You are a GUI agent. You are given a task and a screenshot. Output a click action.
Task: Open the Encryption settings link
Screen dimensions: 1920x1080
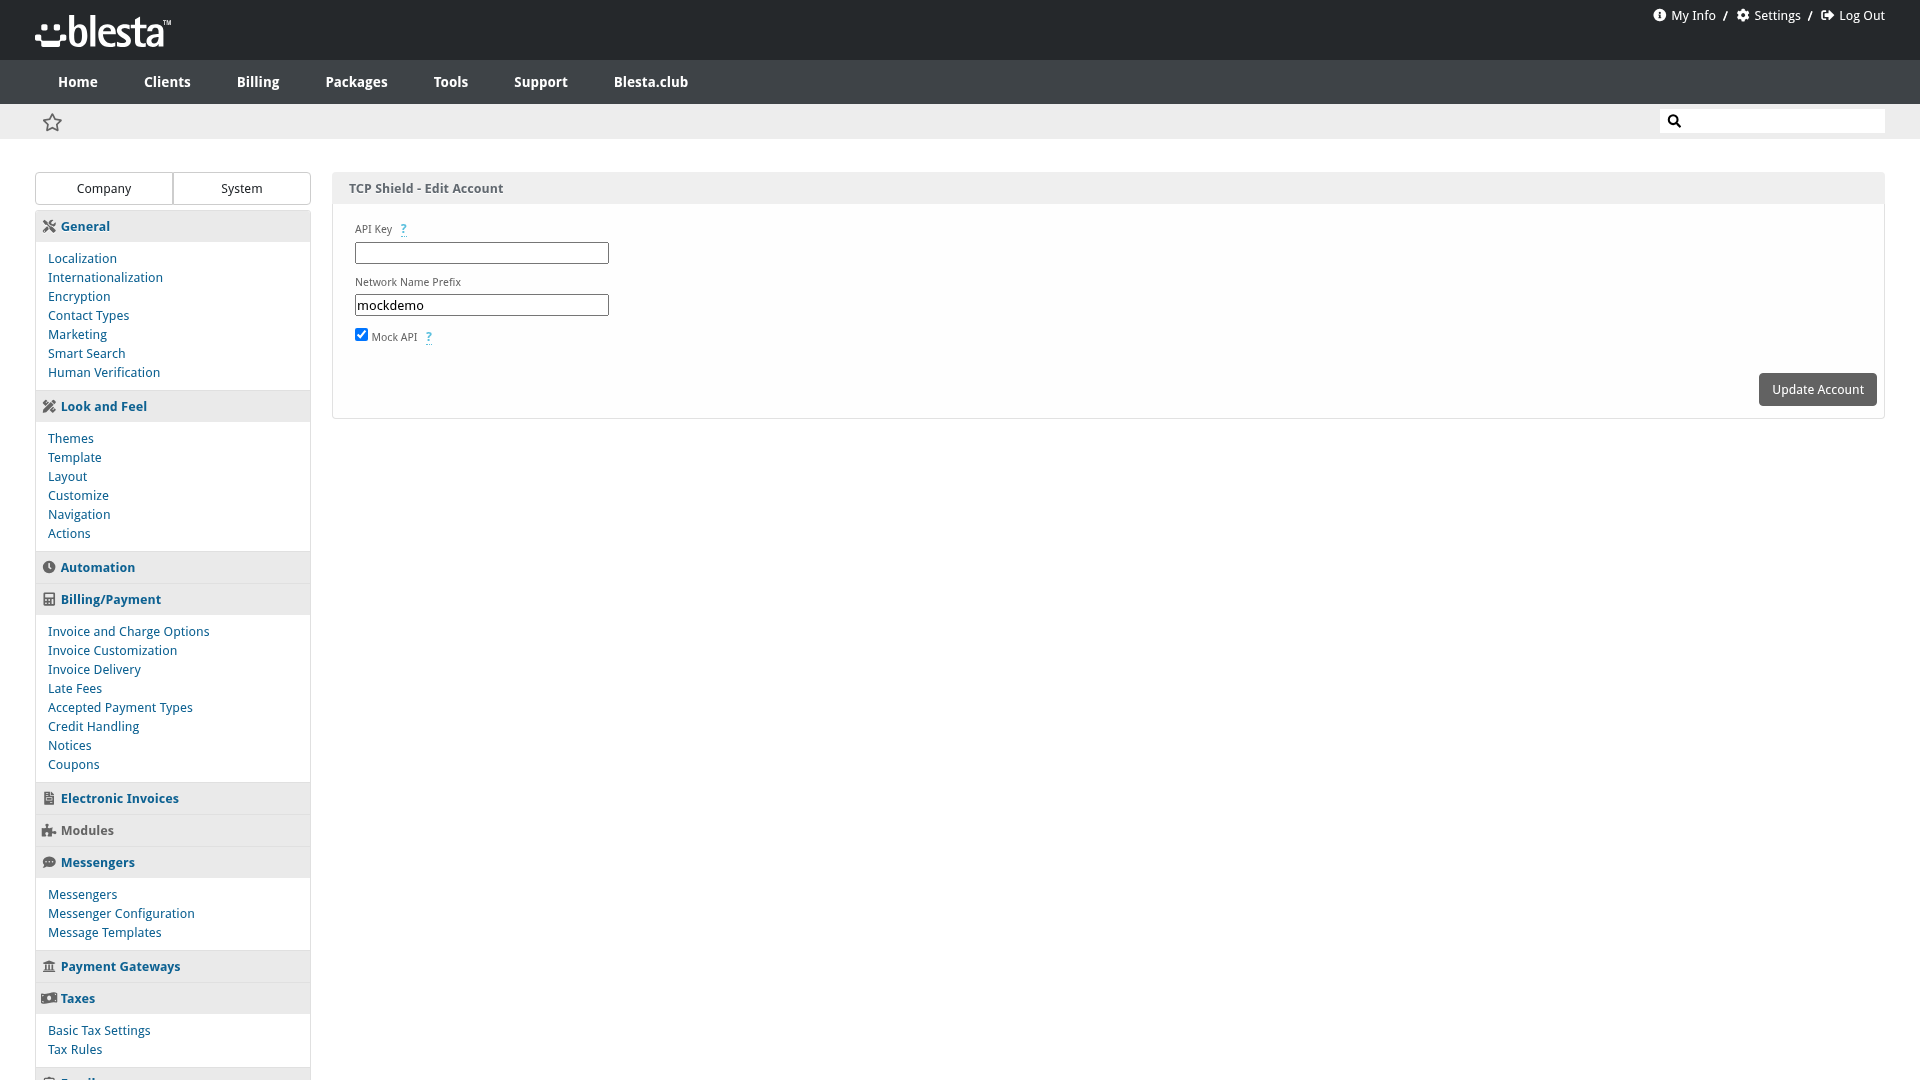click(79, 296)
